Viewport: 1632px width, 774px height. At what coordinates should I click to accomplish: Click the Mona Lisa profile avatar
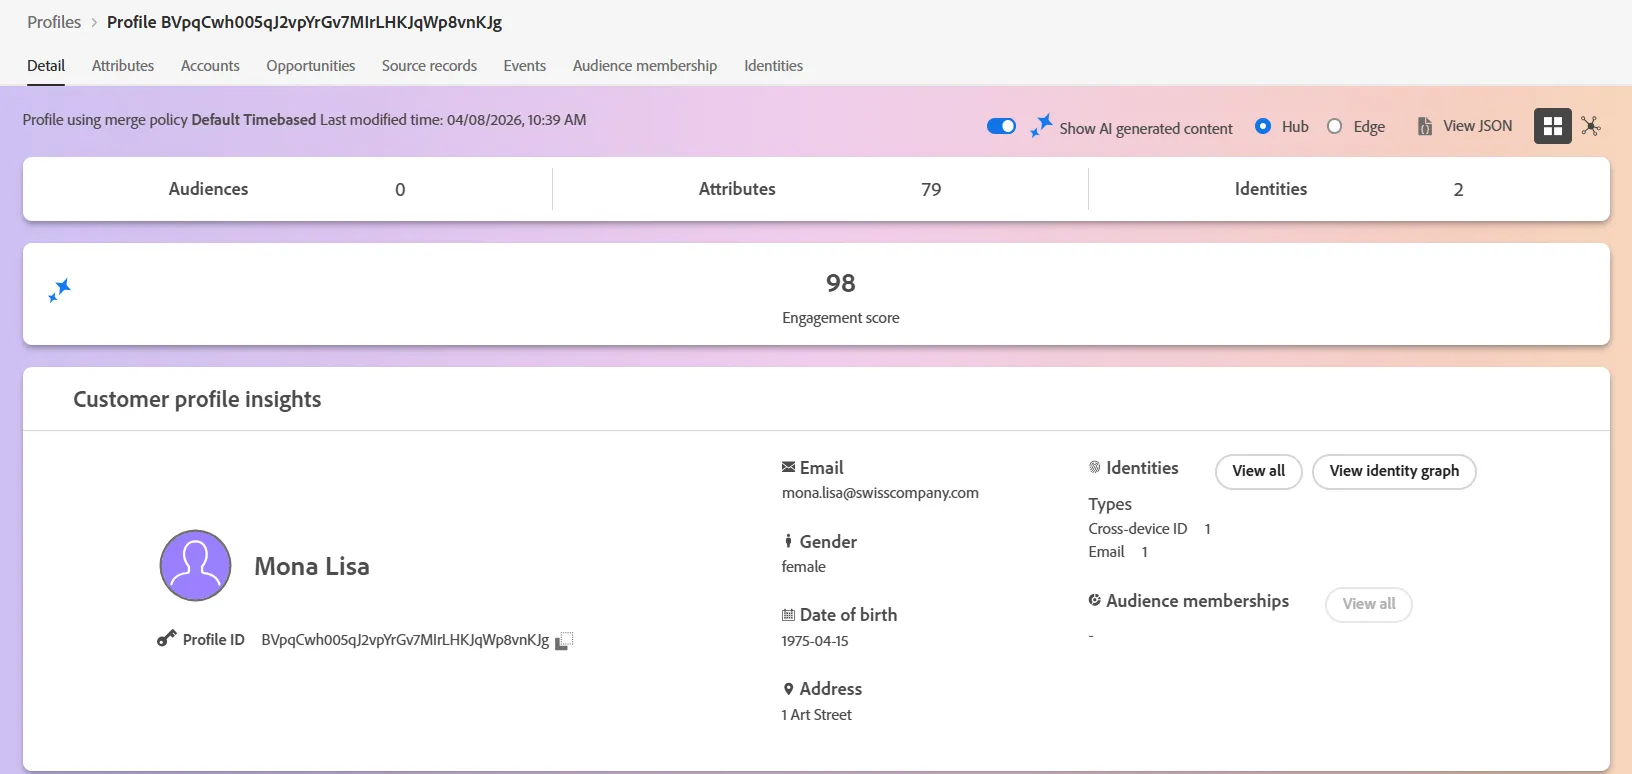click(x=196, y=565)
